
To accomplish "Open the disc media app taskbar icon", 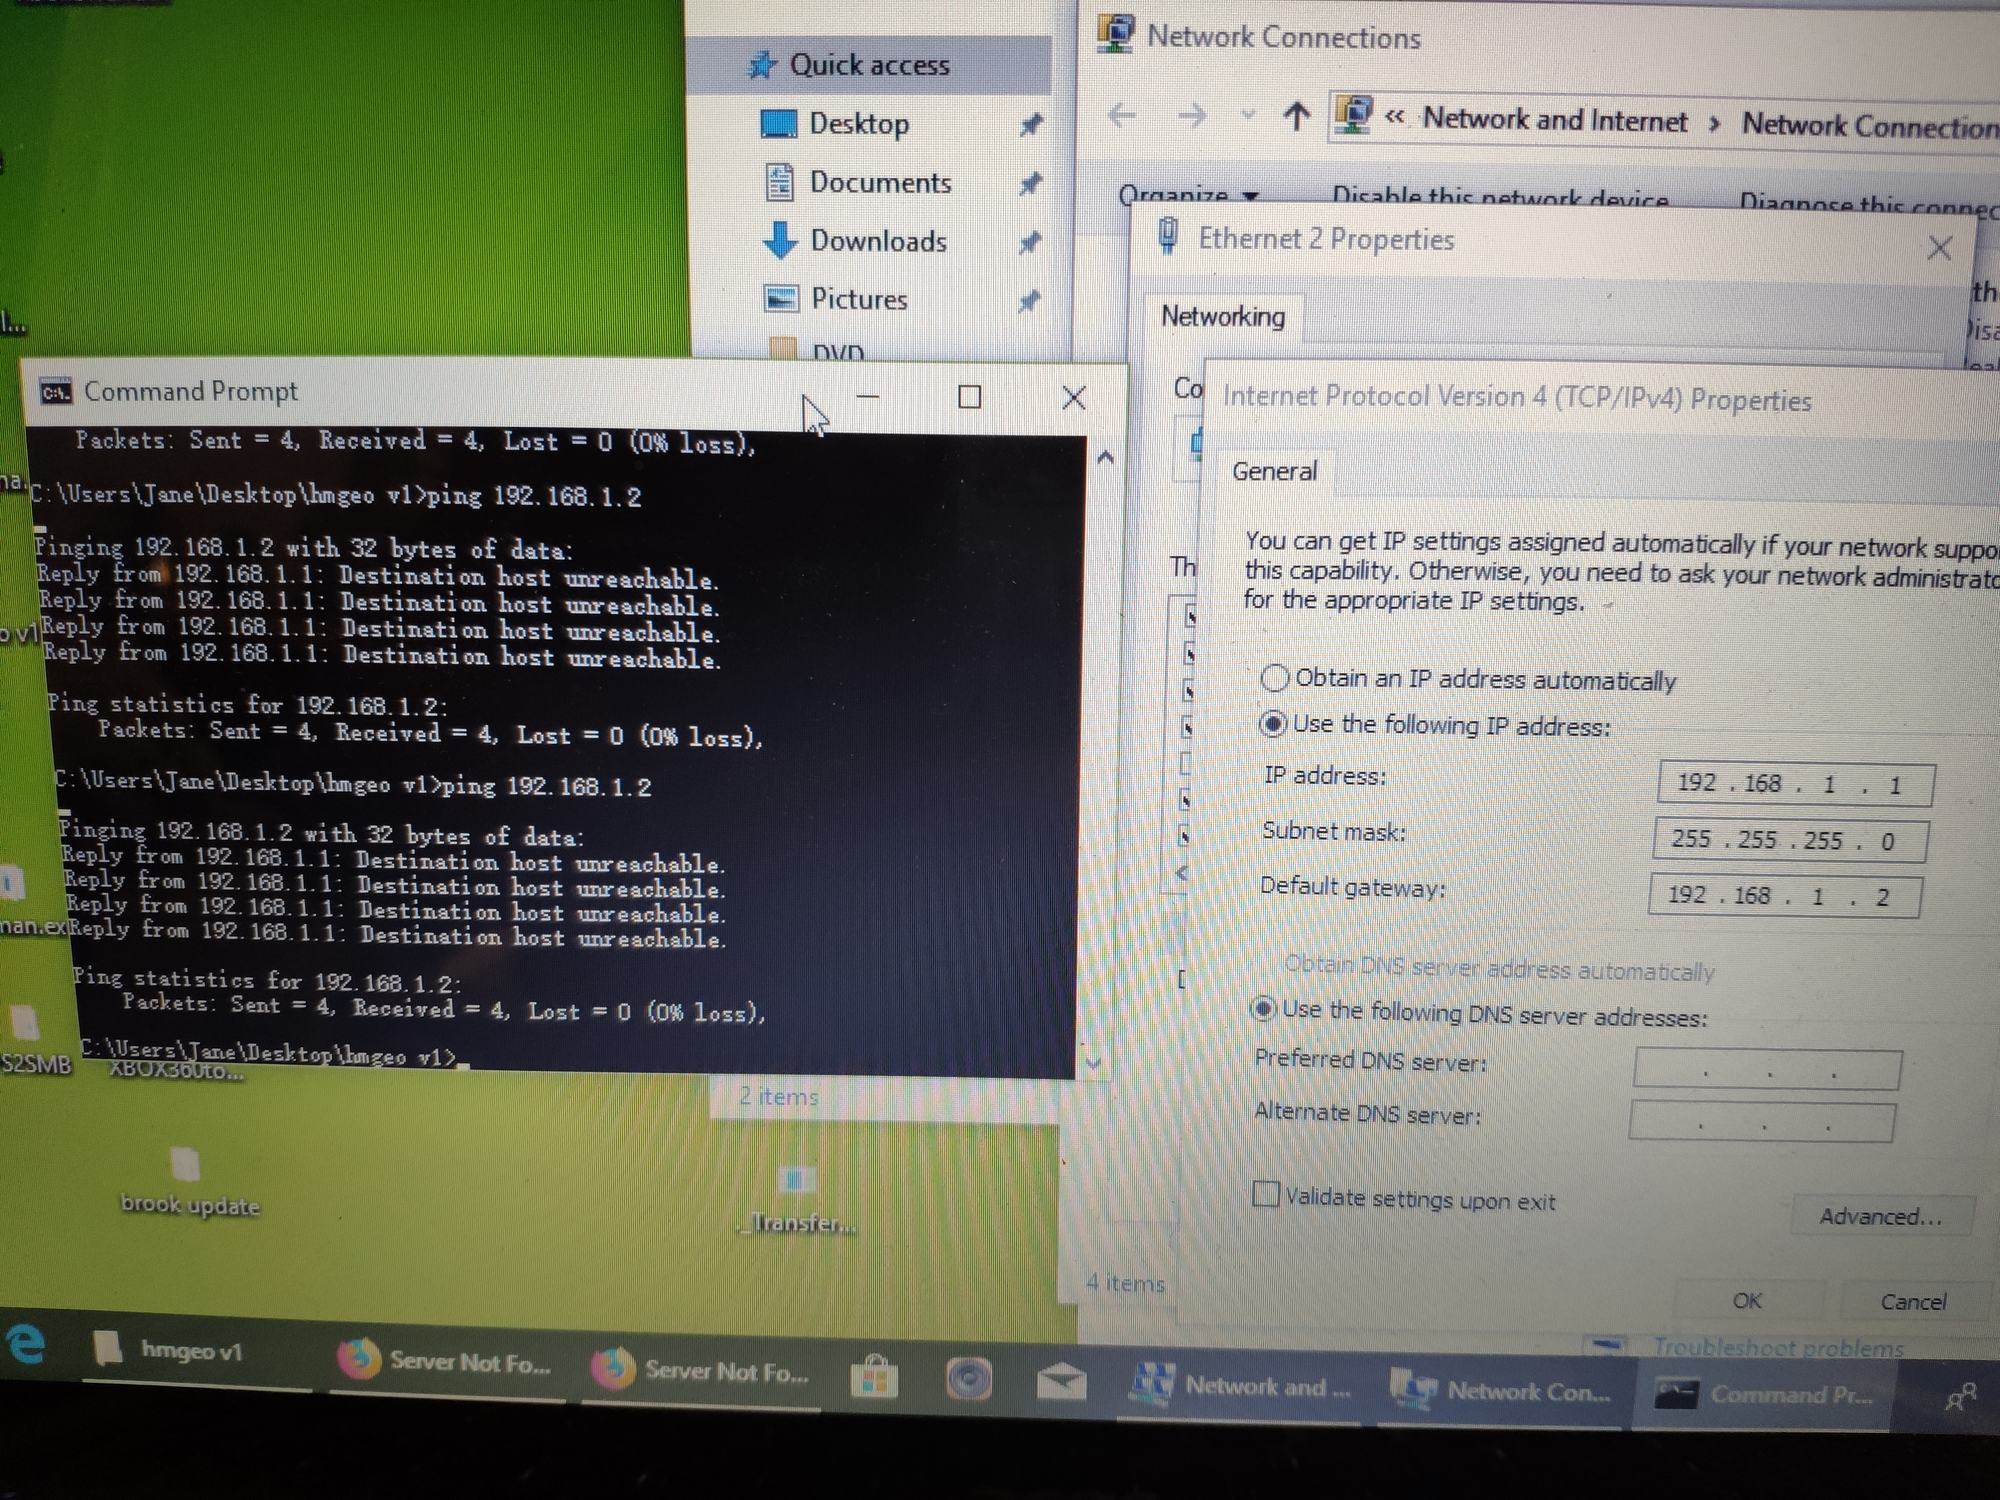I will pos(967,1381).
